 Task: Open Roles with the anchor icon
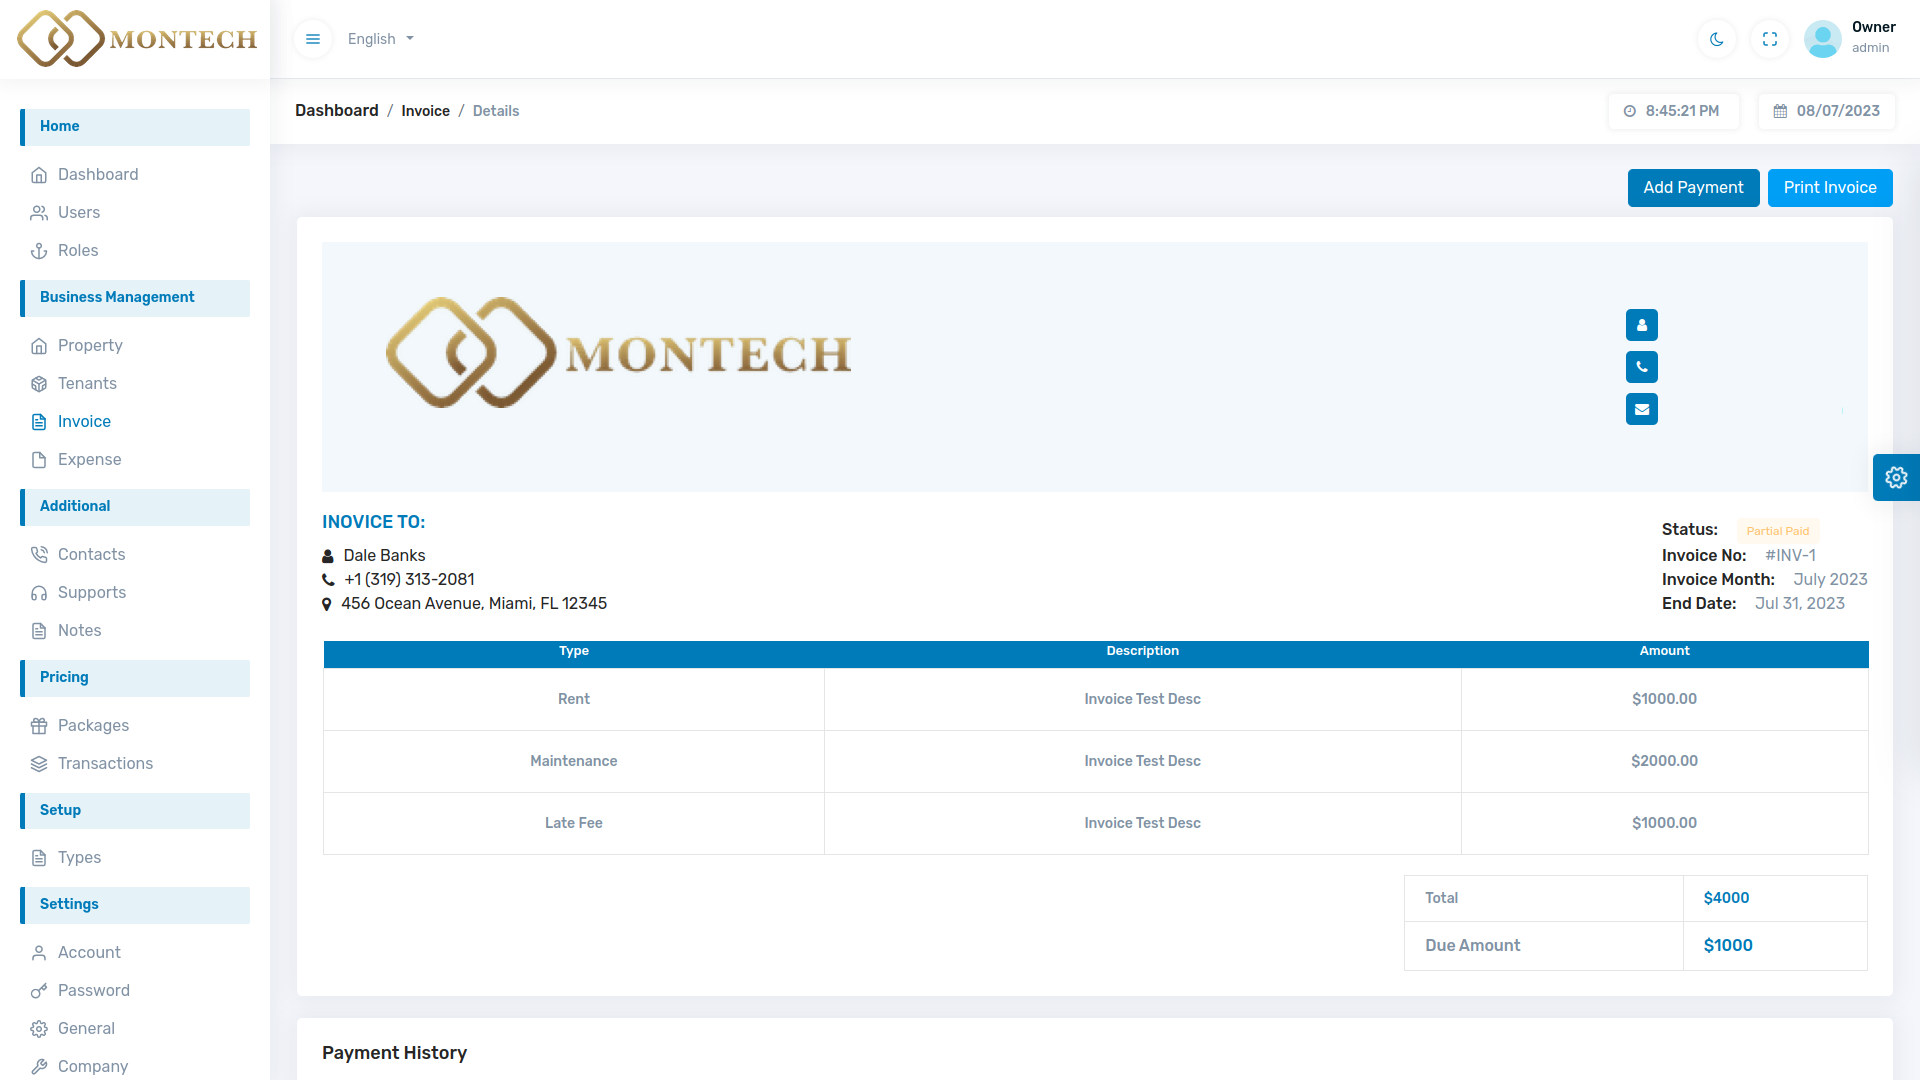tap(78, 251)
